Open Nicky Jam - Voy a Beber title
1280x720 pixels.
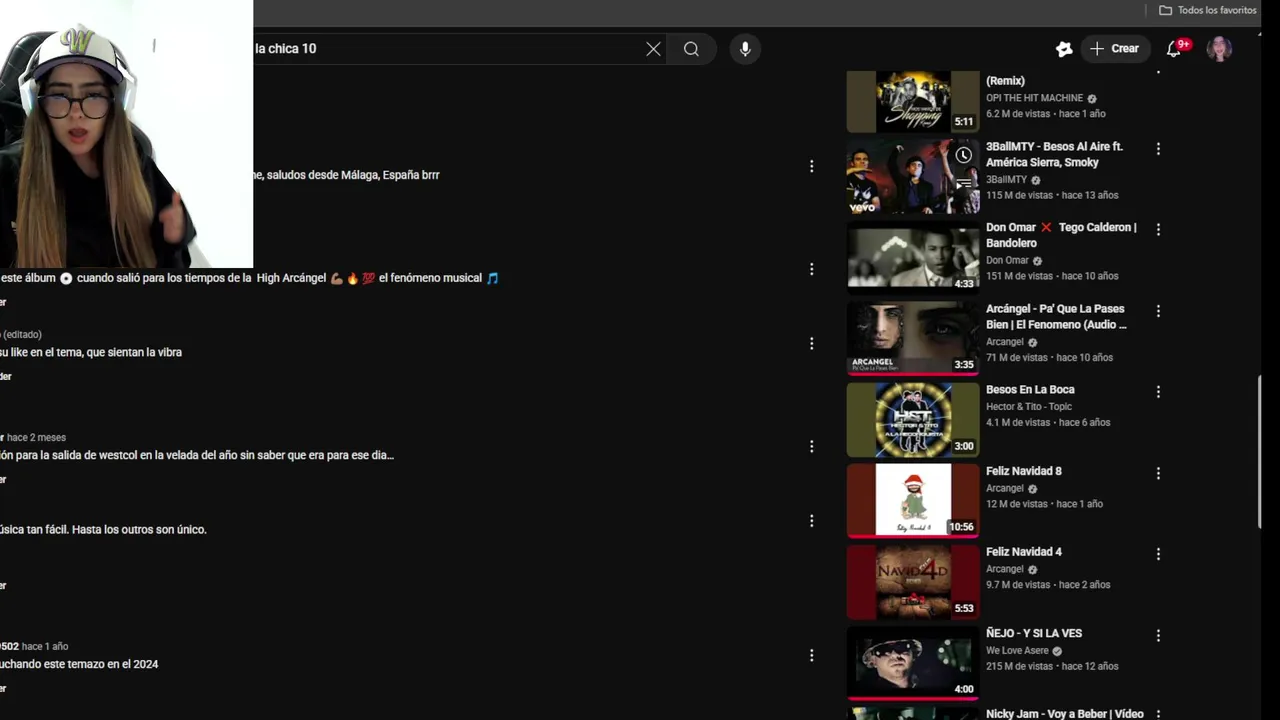click(x=1065, y=714)
